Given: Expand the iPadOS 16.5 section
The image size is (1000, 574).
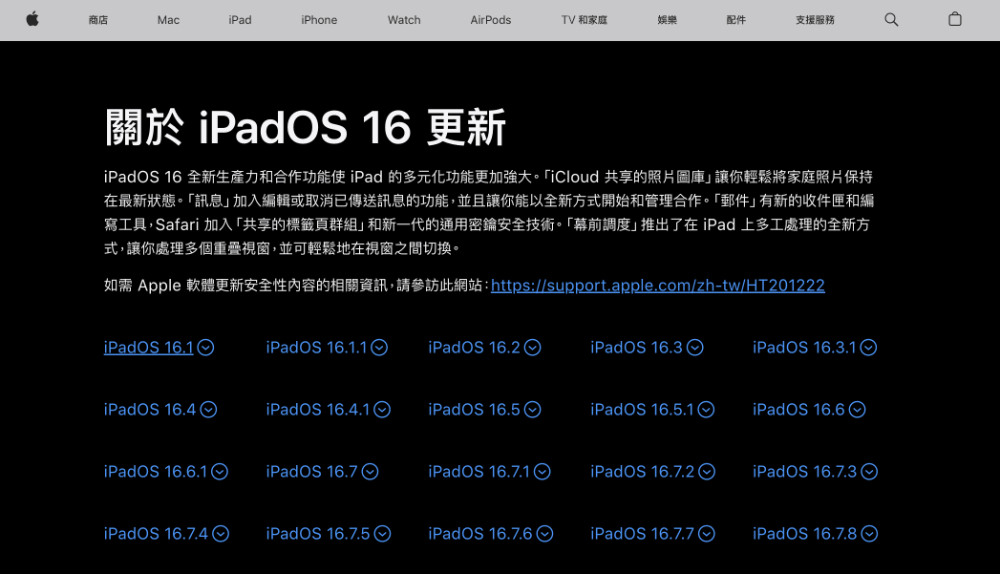Looking at the screenshot, I should pos(485,409).
